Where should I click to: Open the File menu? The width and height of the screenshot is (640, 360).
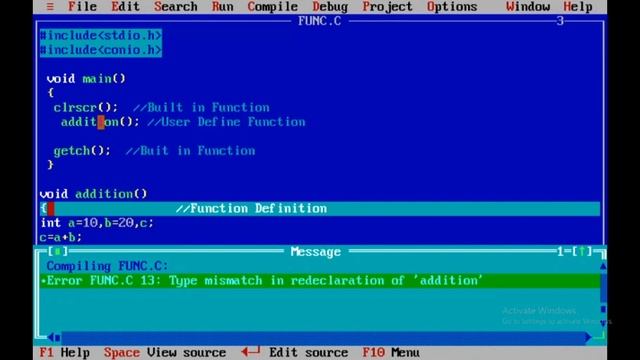82,7
